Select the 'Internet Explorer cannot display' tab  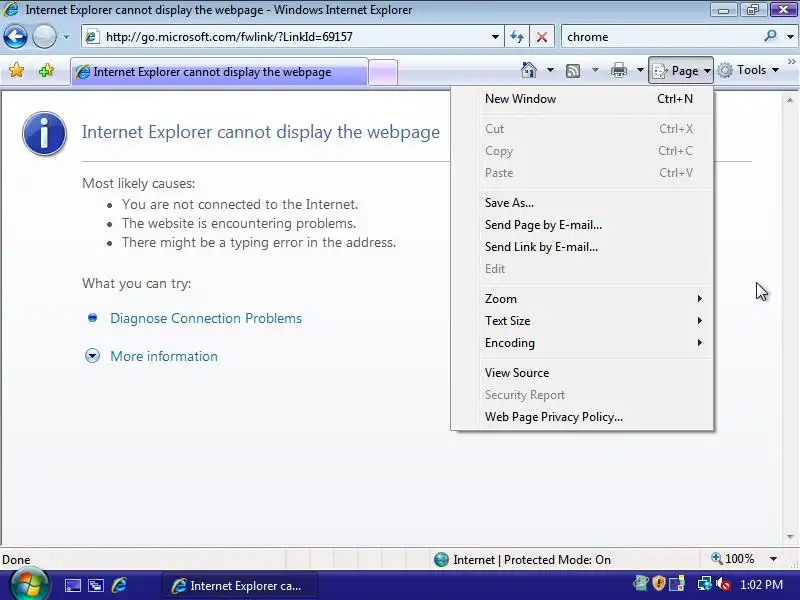pos(219,72)
